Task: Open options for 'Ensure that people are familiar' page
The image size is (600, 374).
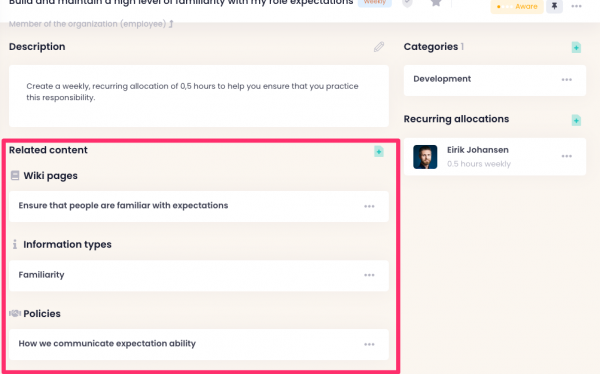Action: tap(369, 206)
